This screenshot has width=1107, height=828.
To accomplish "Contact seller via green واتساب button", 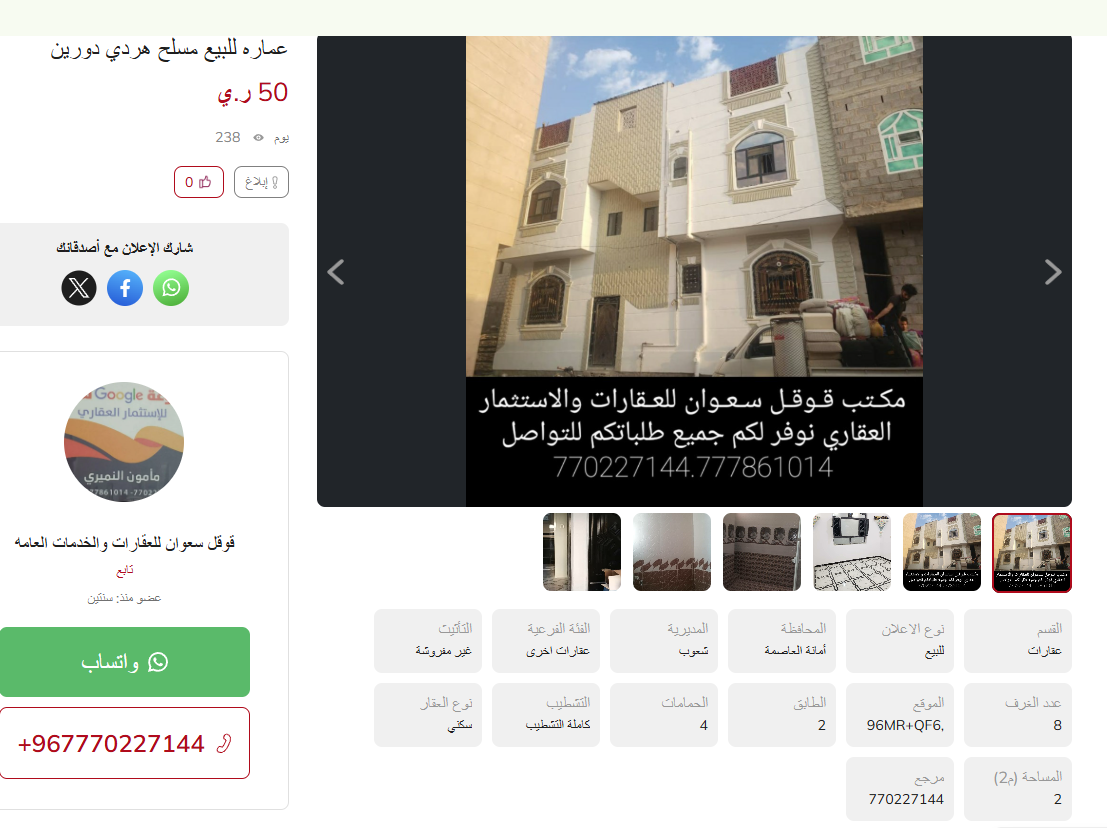I will [x=125, y=662].
